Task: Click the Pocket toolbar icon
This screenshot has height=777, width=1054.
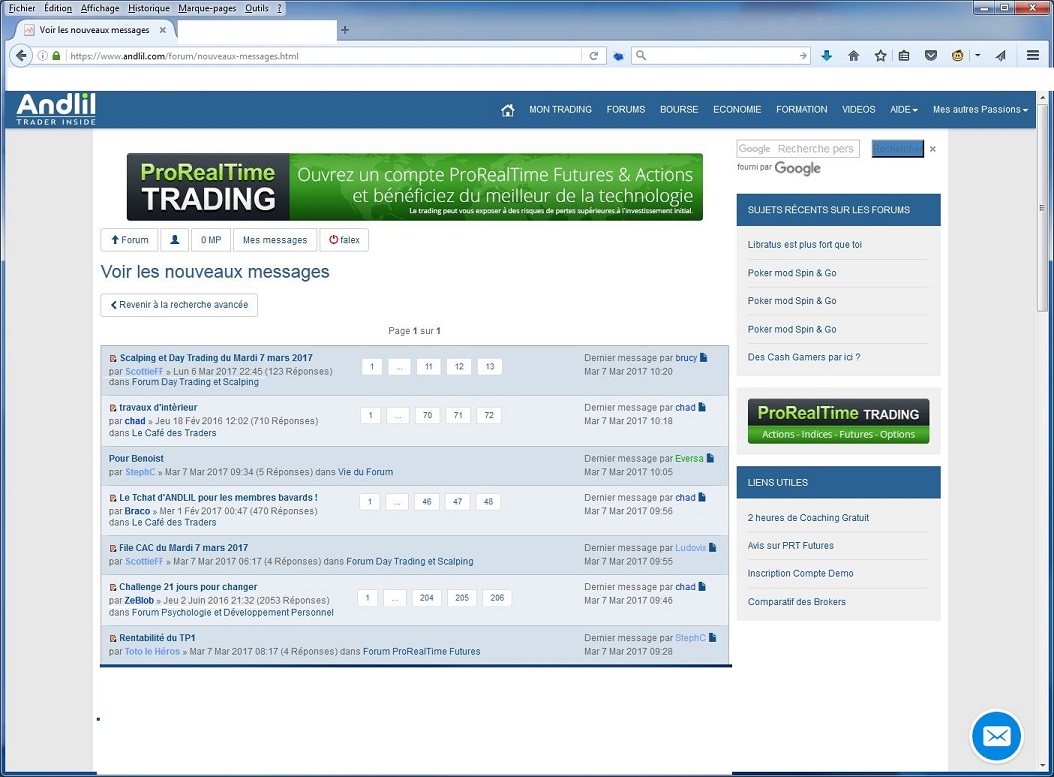Action: click(x=931, y=56)
